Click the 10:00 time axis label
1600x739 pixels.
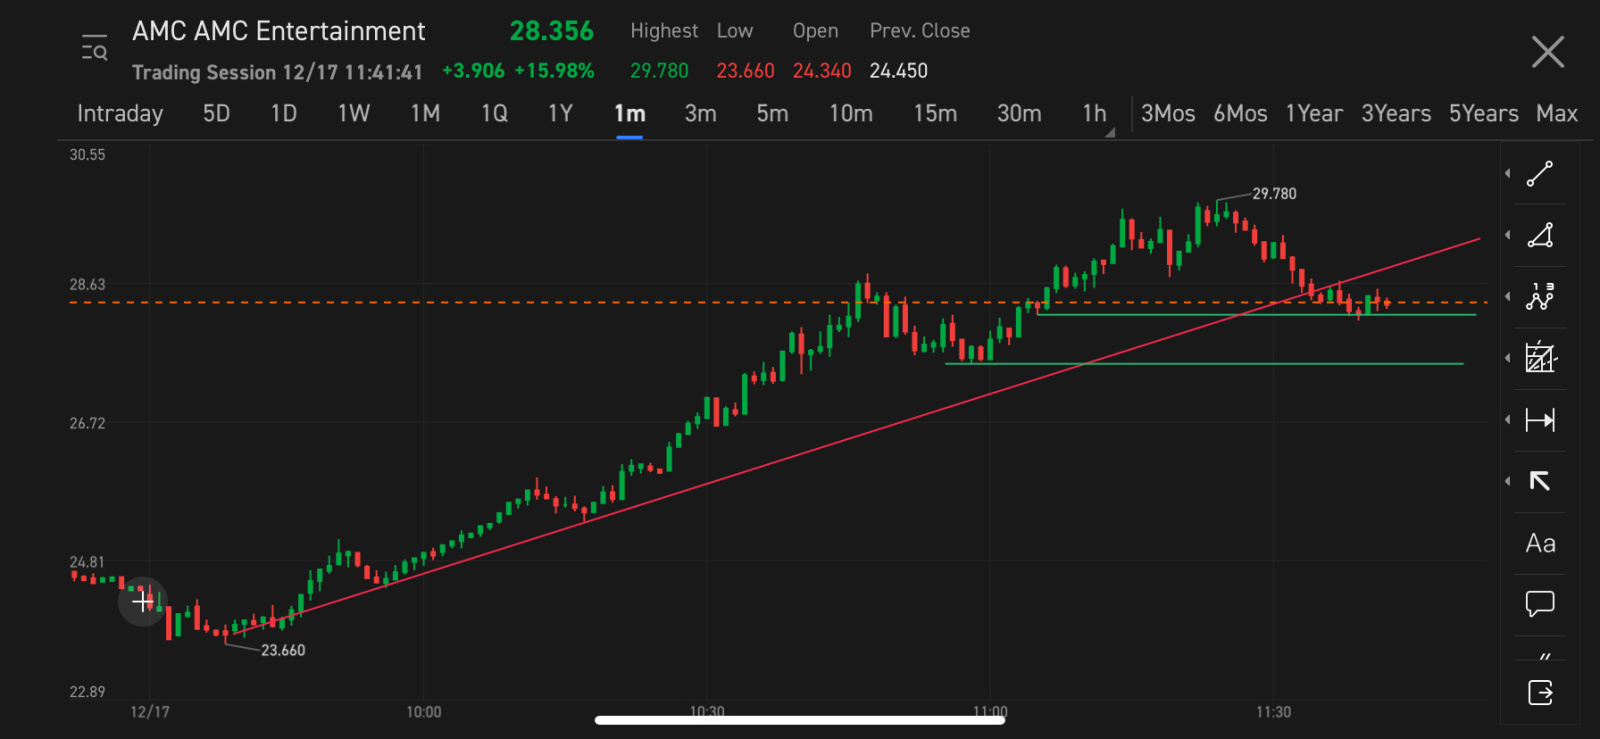[423, 712]
